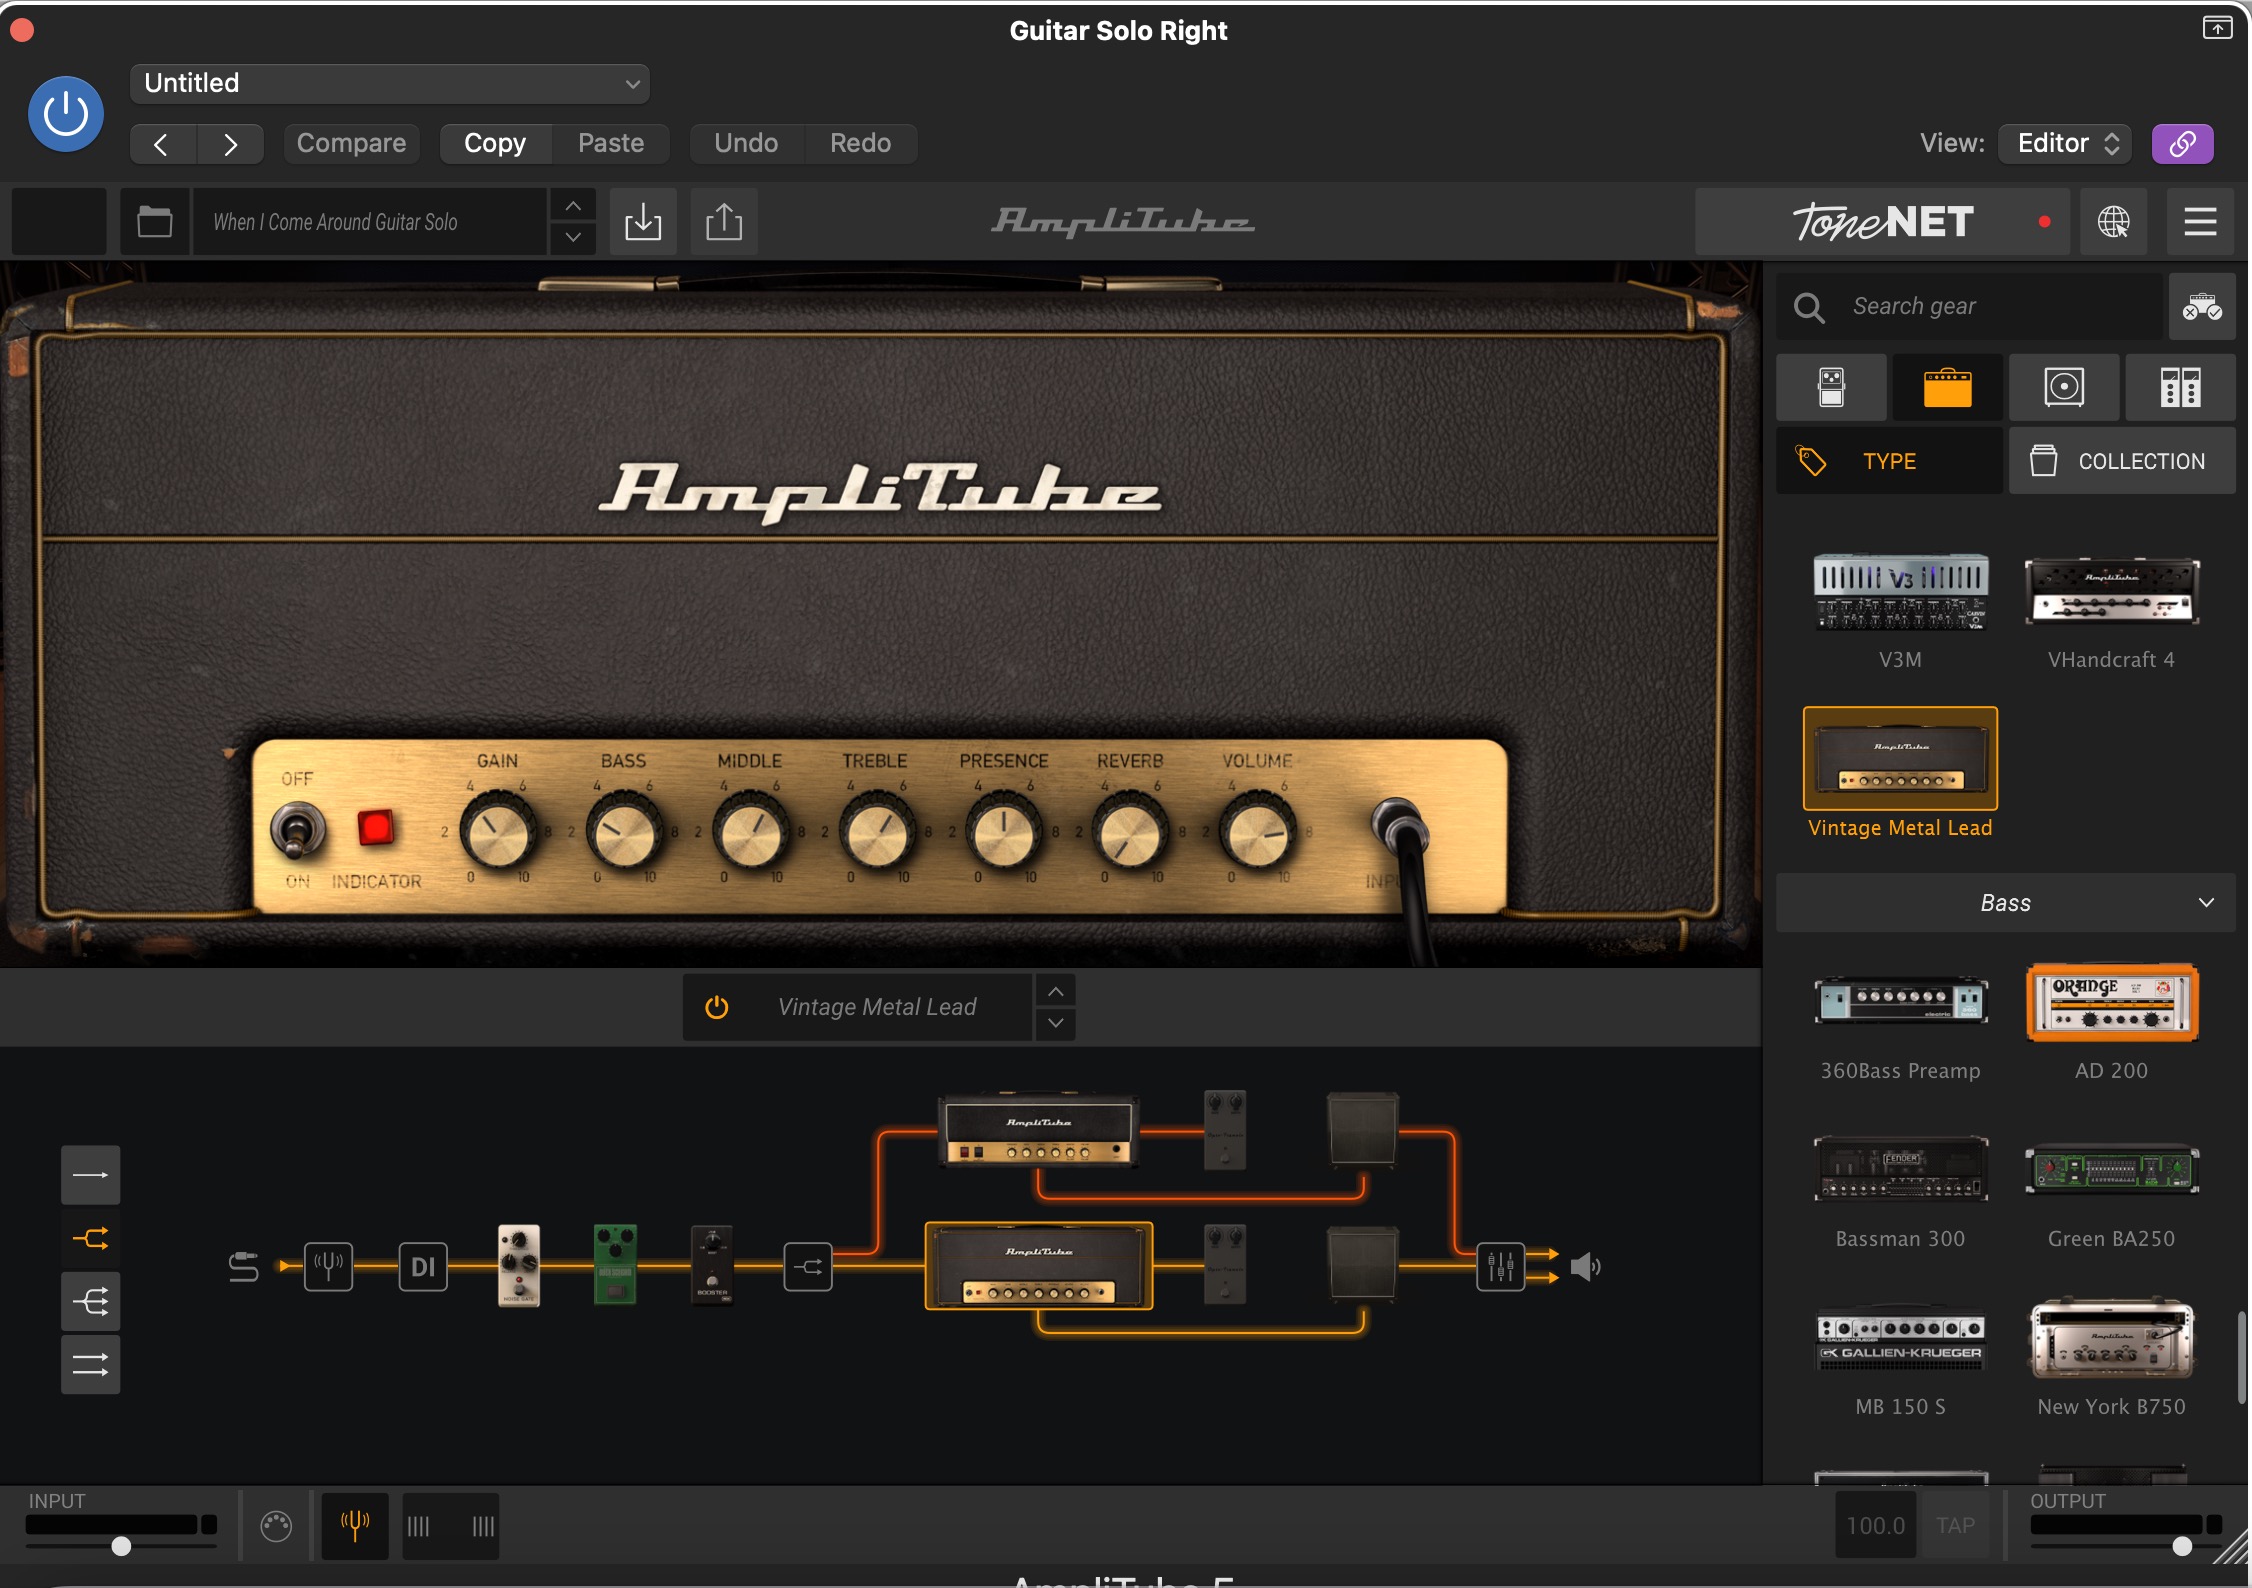Viewport: 2252px width, 1588px height.
Task: Select the VHandcraft 4 amplifier
Action: pos(2111,592)
